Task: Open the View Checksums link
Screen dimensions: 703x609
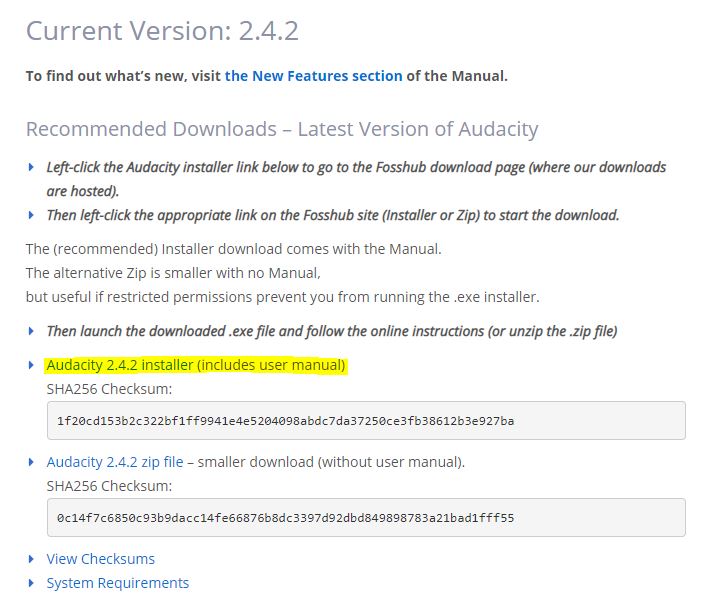Action: 100,559
